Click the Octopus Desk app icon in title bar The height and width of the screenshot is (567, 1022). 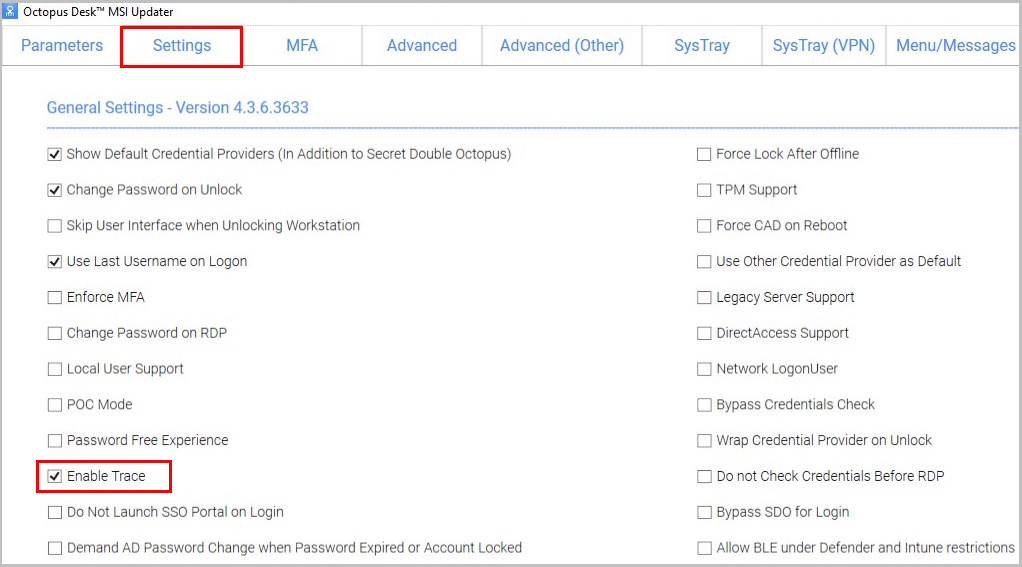pyautogui.click(x=10, y=11)
